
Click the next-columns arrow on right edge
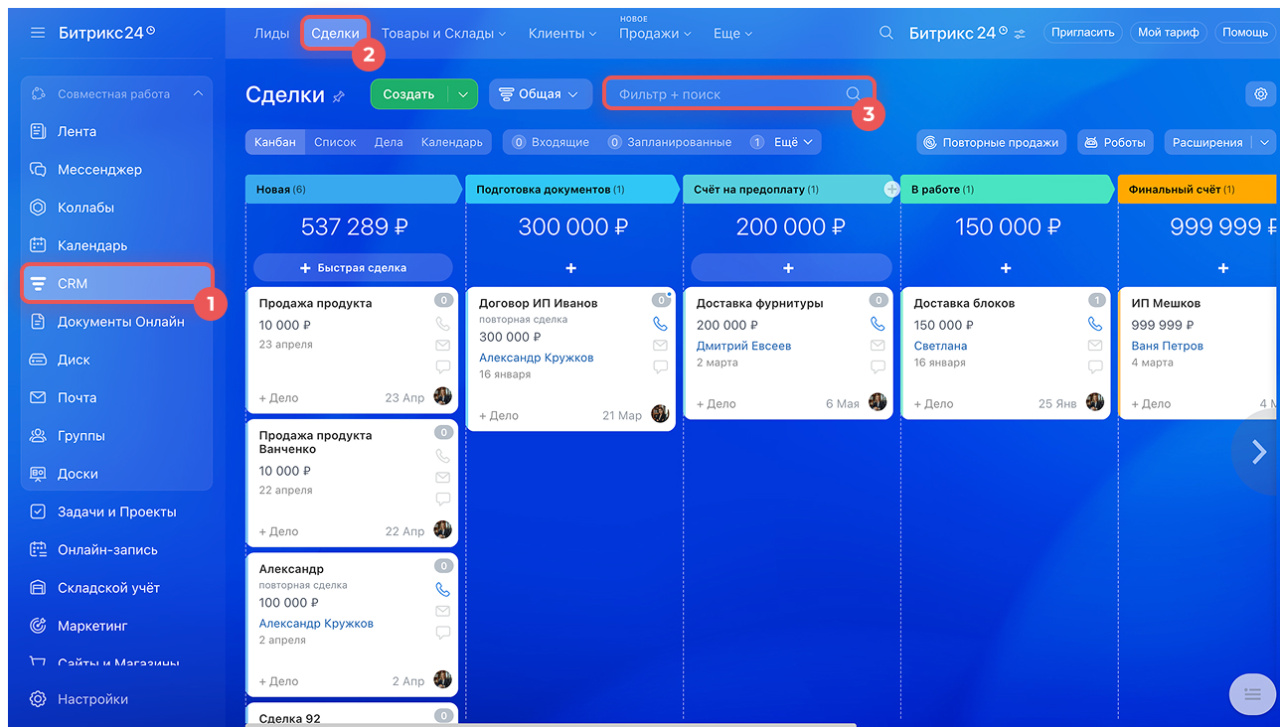pyautogui.click(x=1259, y=452)
